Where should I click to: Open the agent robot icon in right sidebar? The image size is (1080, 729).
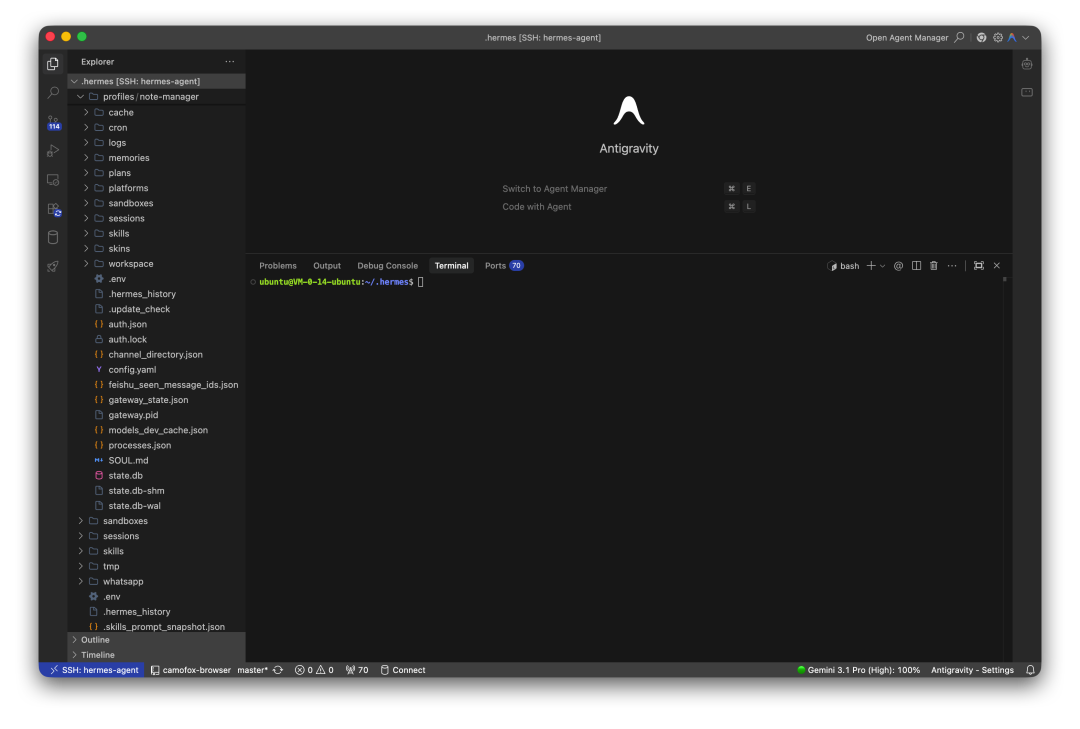1027,64
